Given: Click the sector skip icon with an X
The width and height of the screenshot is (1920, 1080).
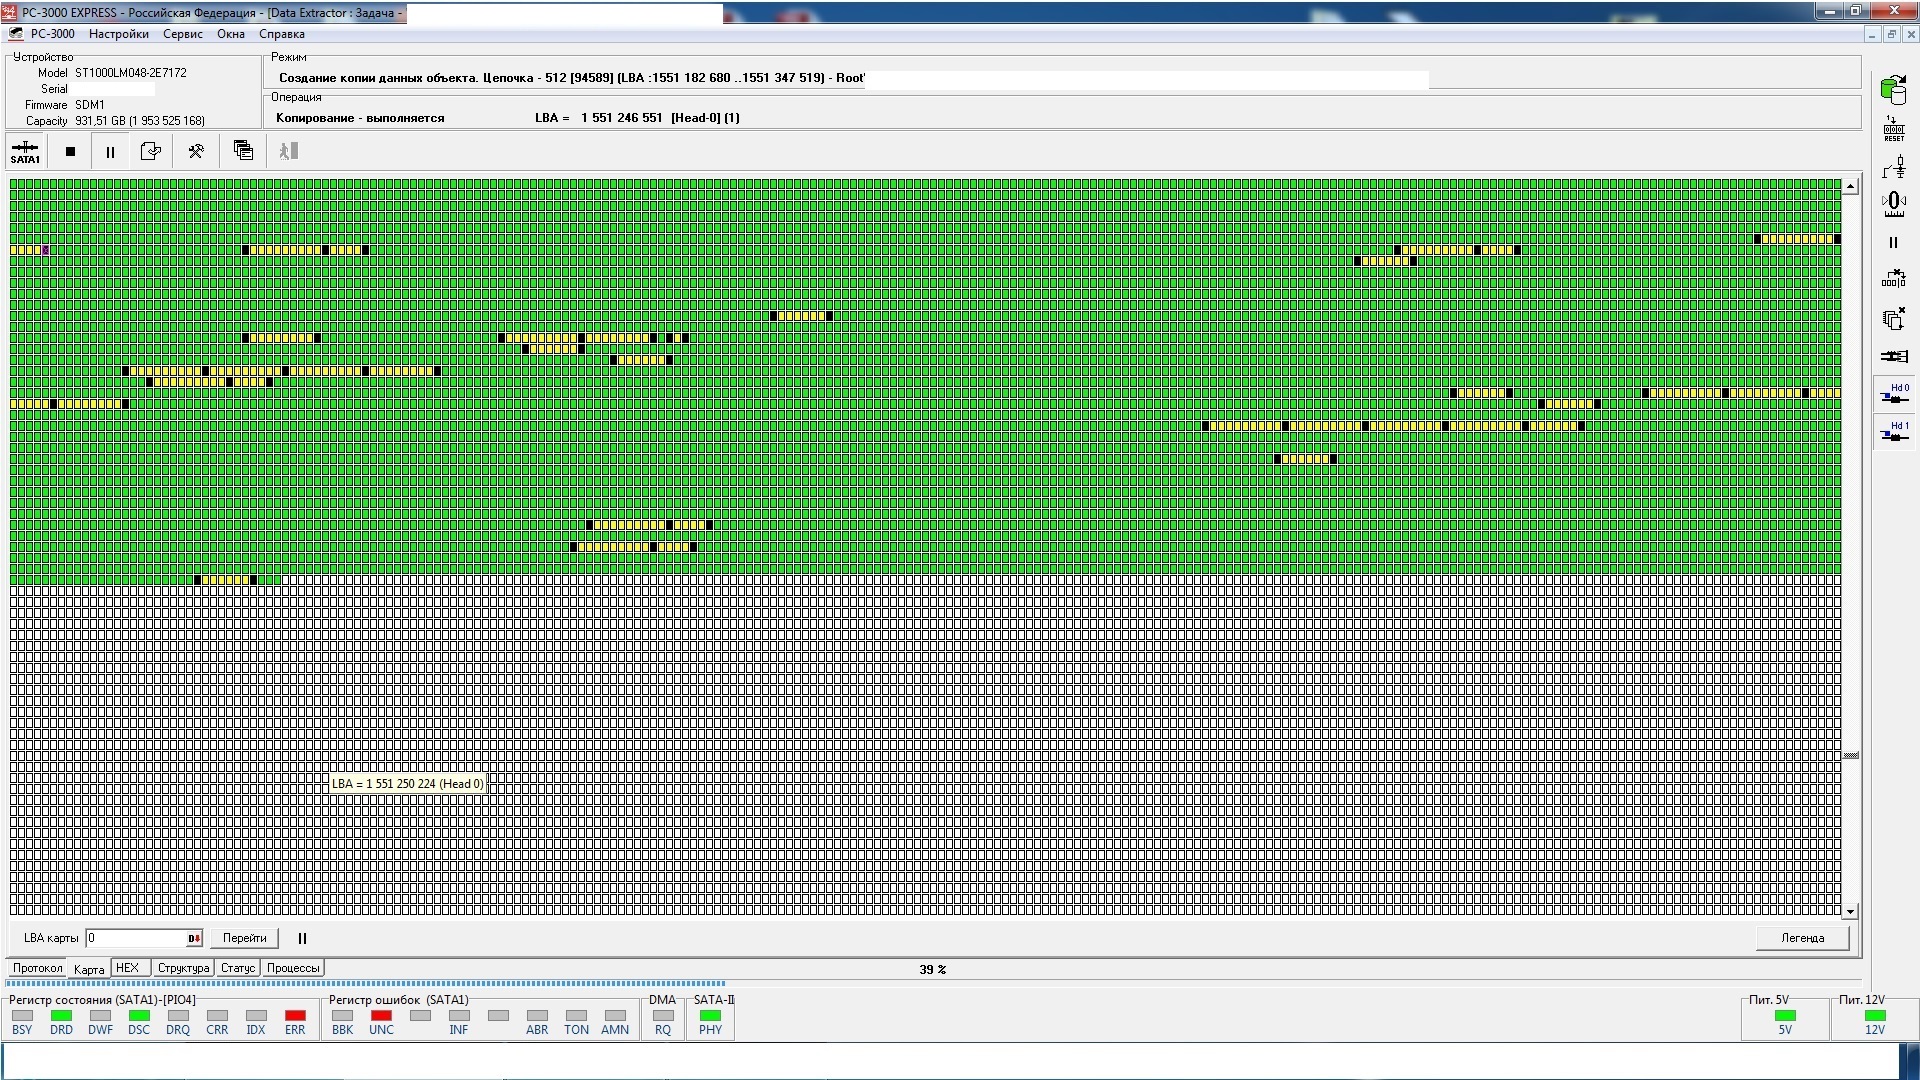Looking at the screenshot, I should point(1893,280).
